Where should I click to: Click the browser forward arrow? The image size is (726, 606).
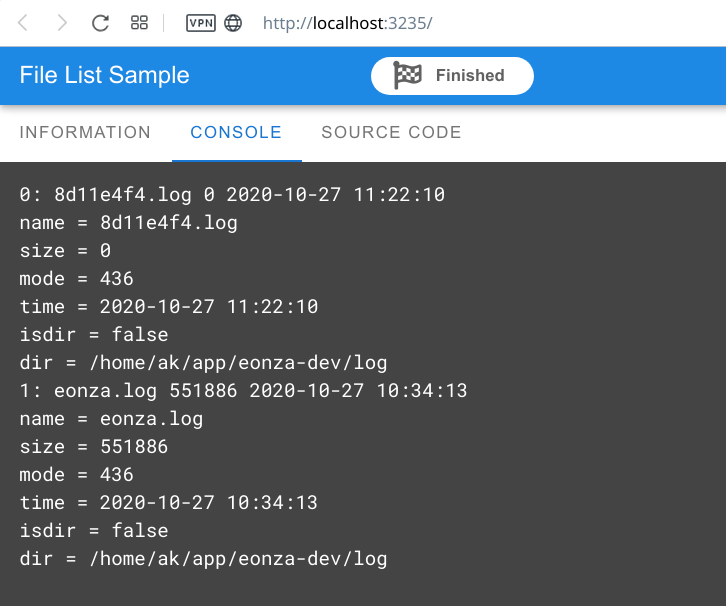(62, 23)
